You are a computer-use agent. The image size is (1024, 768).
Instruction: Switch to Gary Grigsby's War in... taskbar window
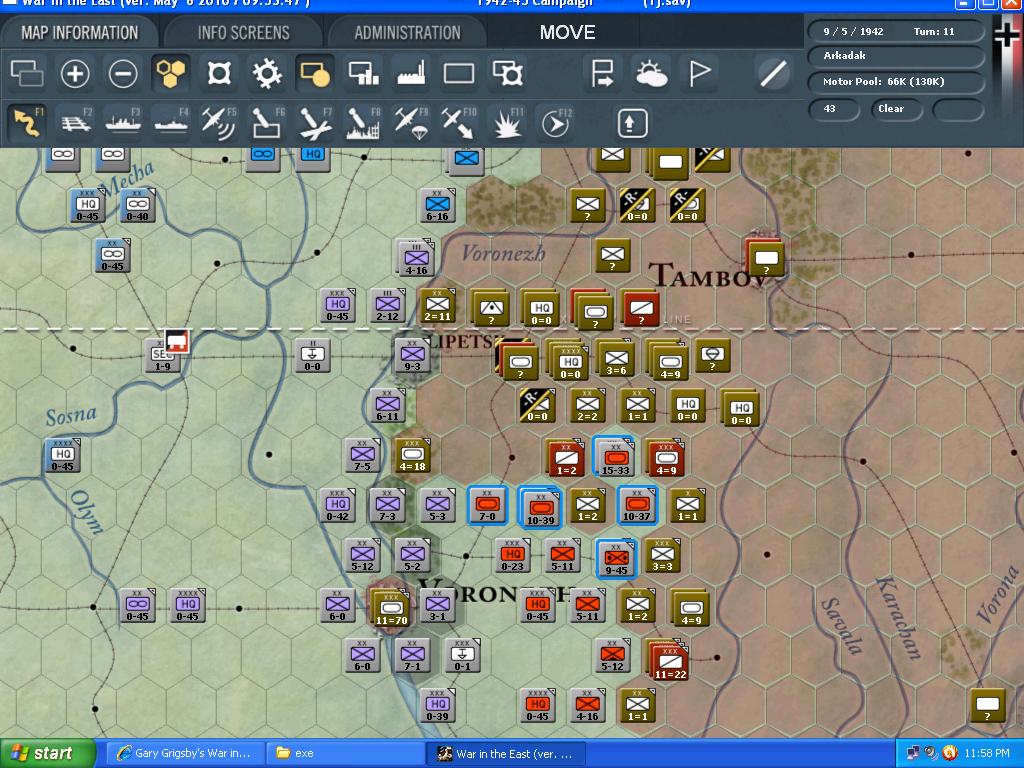click(x=184, y=754)
